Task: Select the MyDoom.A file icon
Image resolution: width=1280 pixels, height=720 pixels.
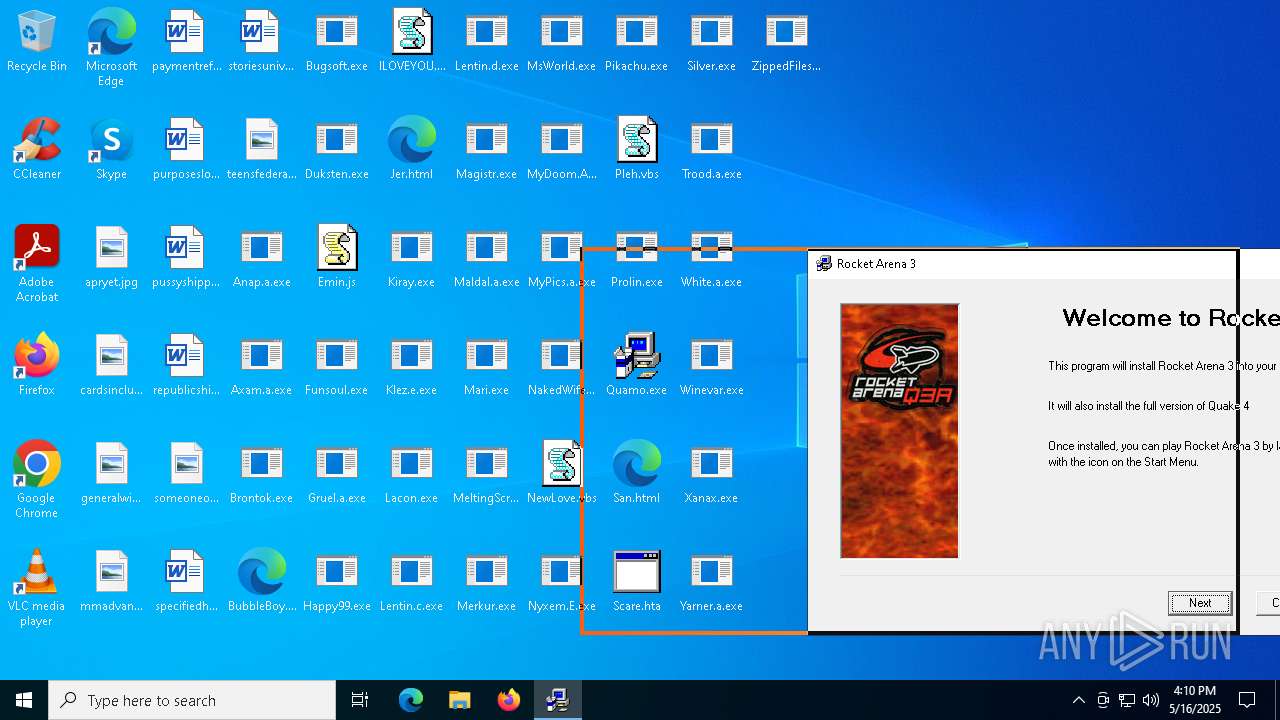Action: pyautogui.click(x=562, y=150)
